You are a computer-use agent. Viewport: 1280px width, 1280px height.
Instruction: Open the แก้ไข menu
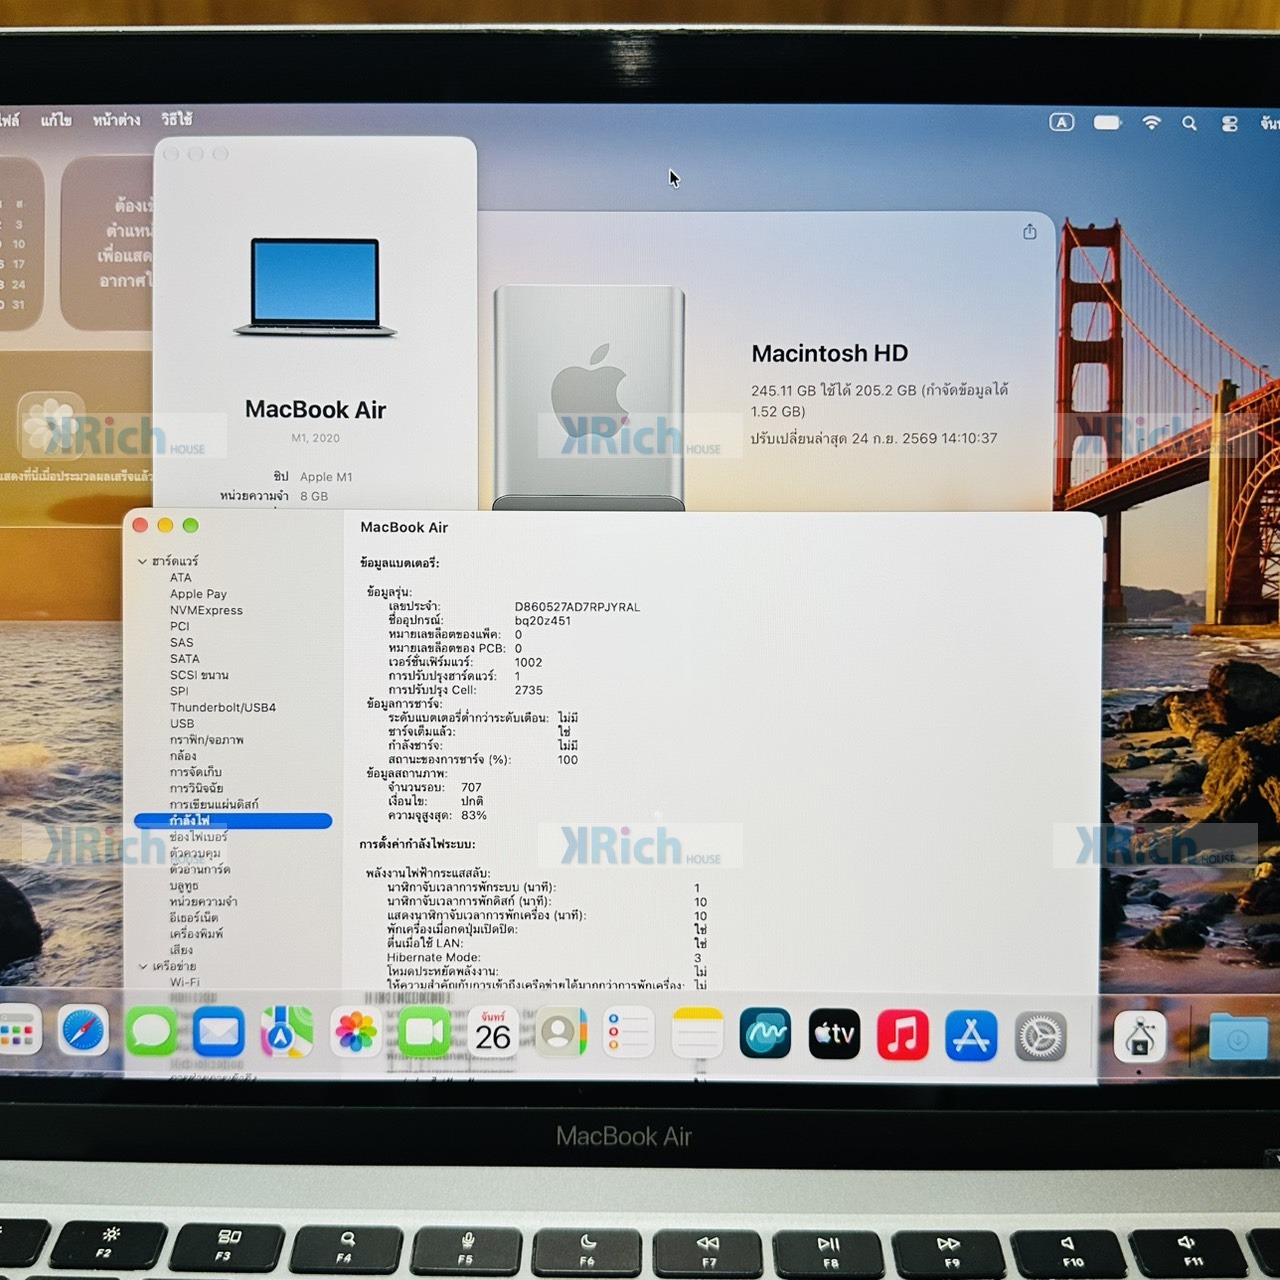click(56, 120)
